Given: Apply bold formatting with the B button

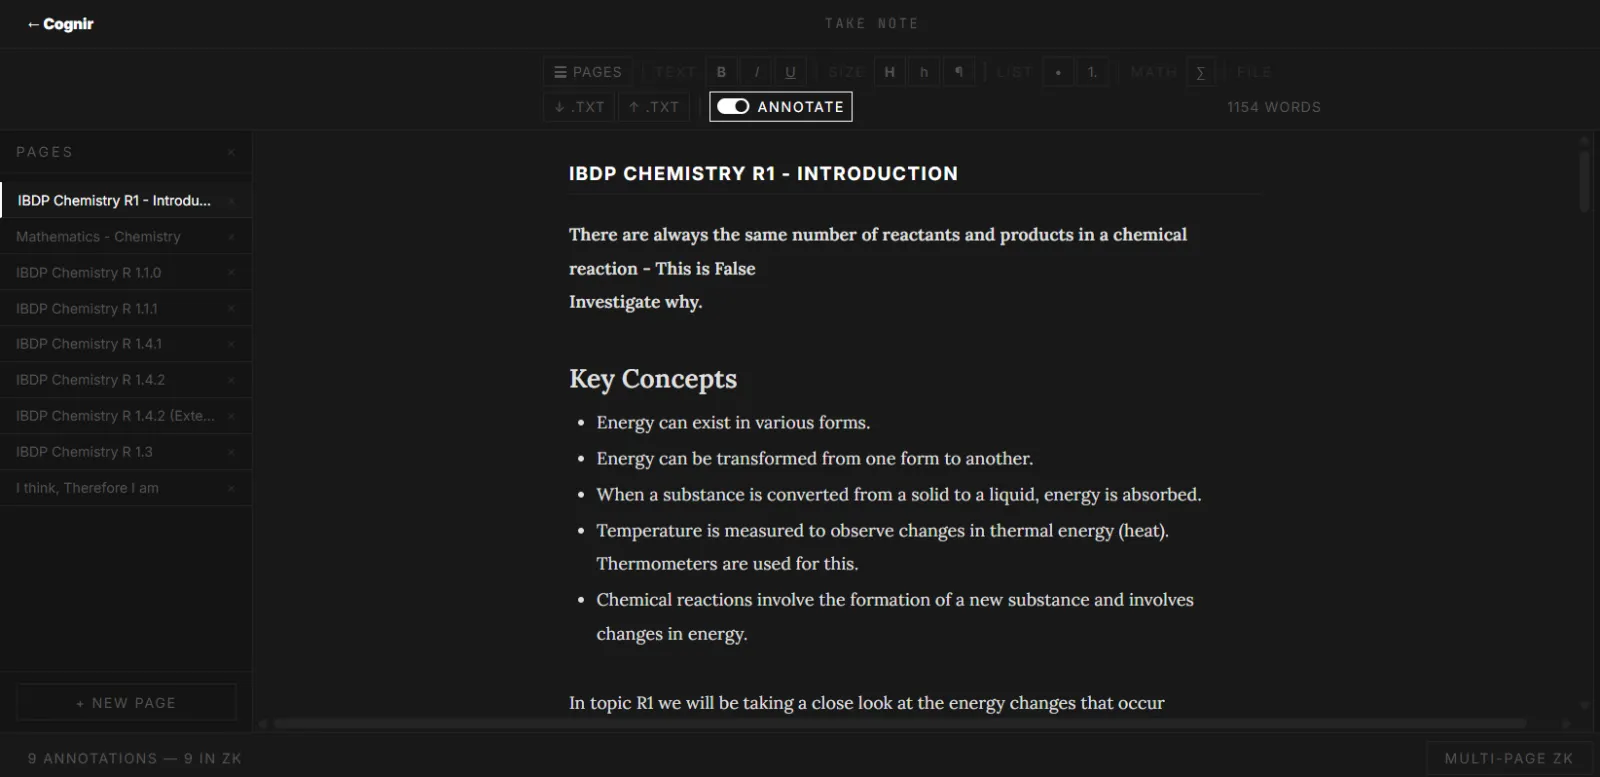Looking at the screenshot, I should [x=721, y=72].
